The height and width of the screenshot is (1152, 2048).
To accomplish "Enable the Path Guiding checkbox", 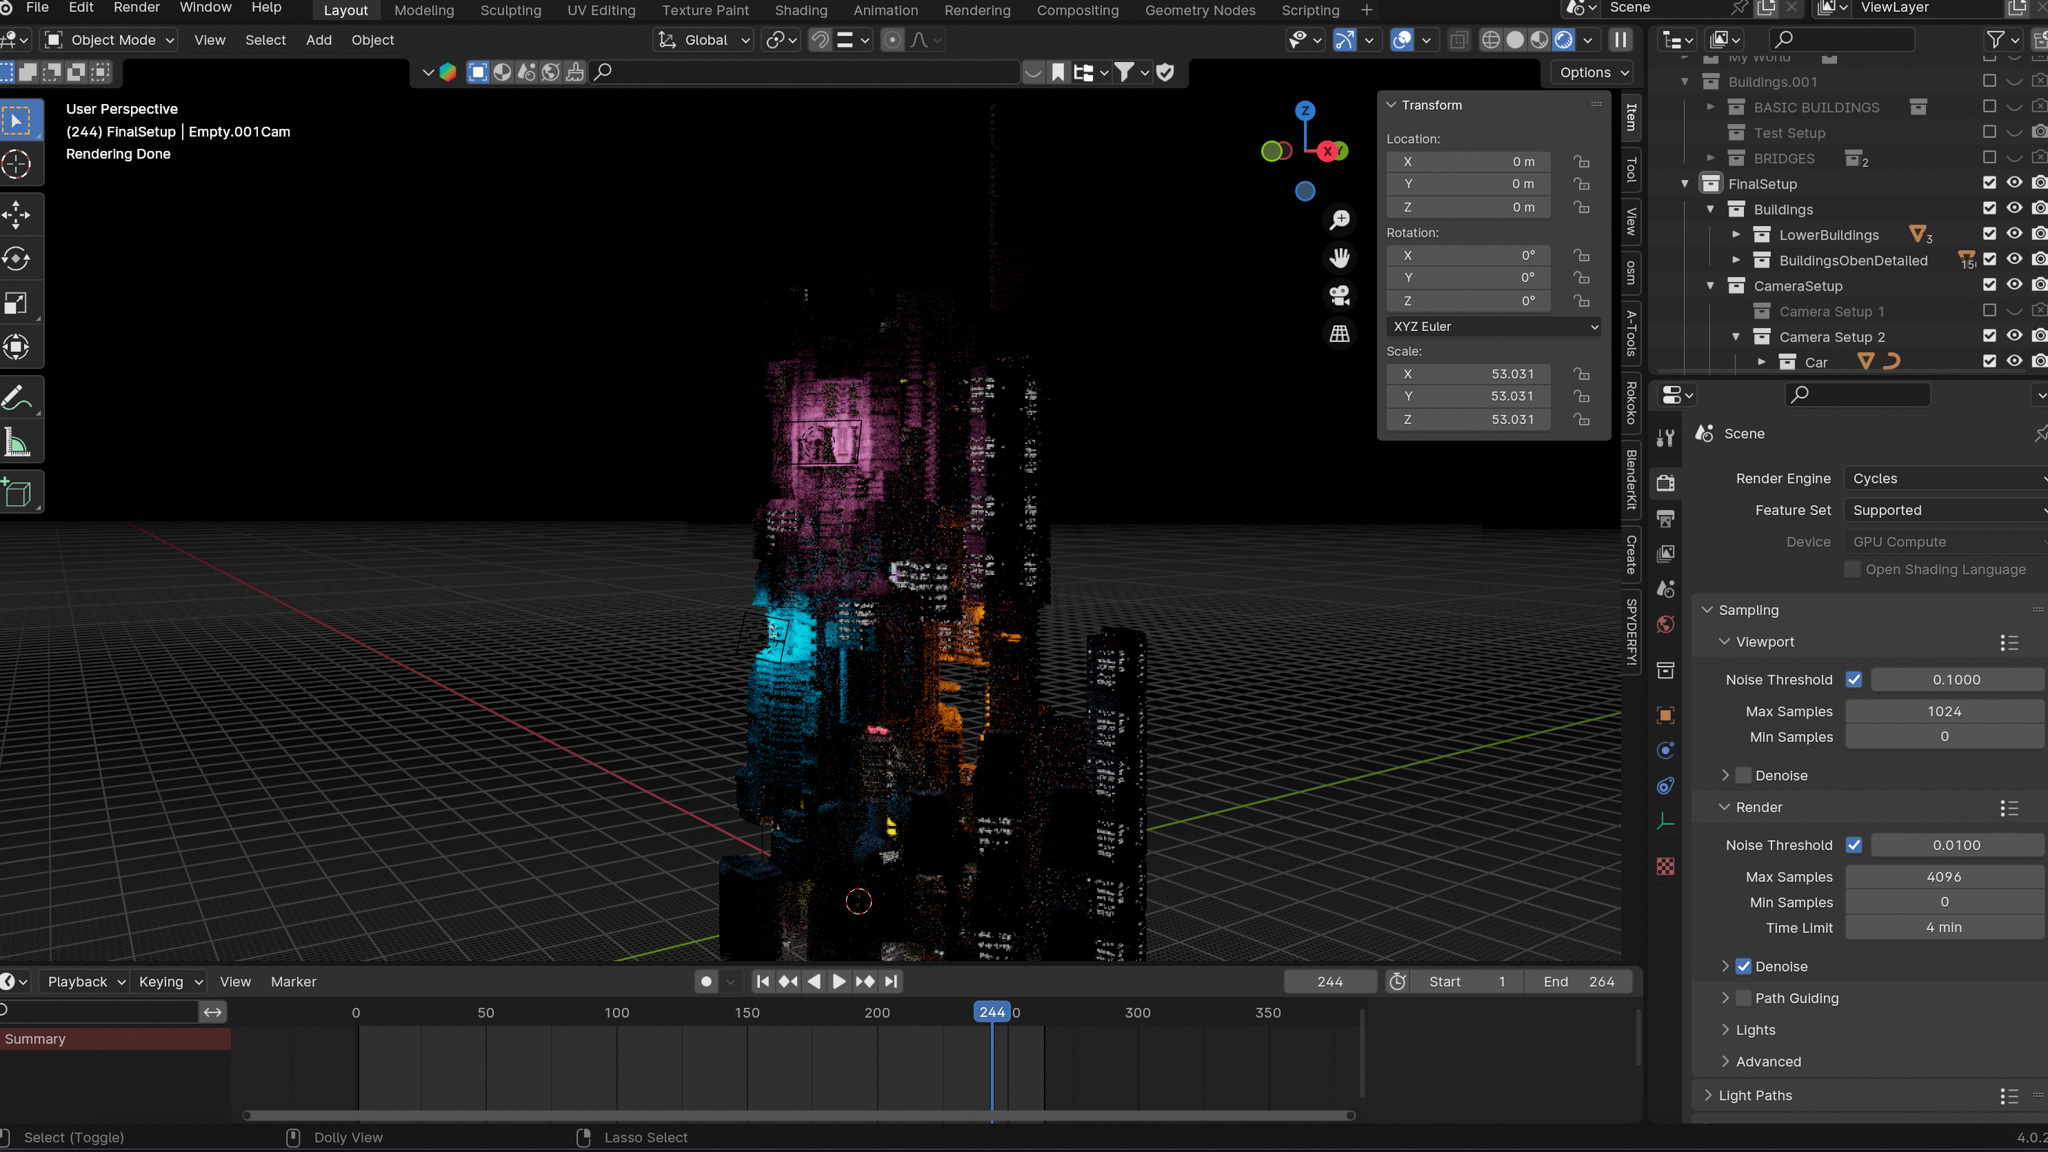I will (1743, 998).
